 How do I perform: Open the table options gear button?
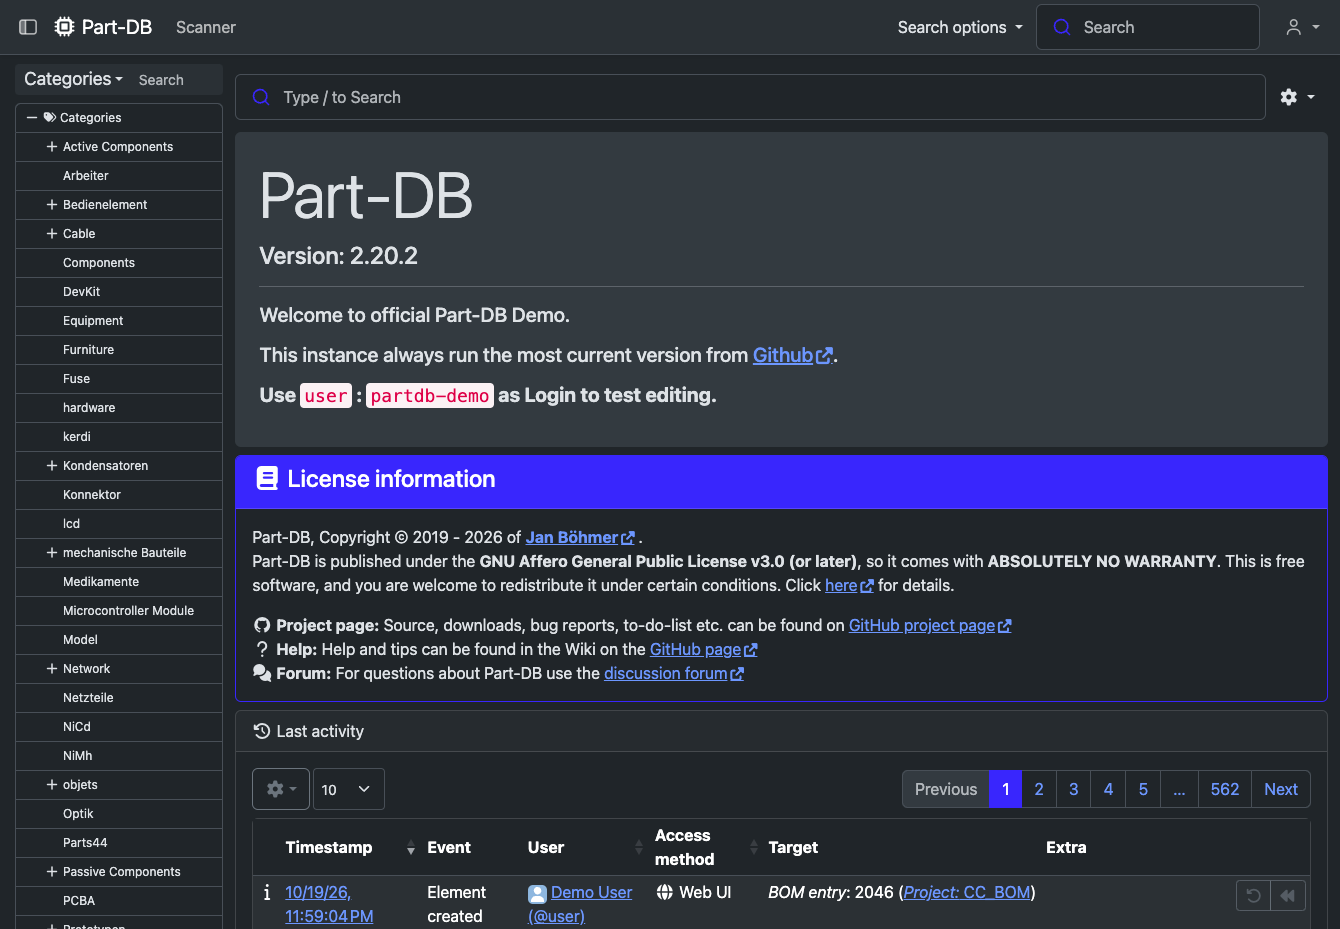(x=281, y=789)
